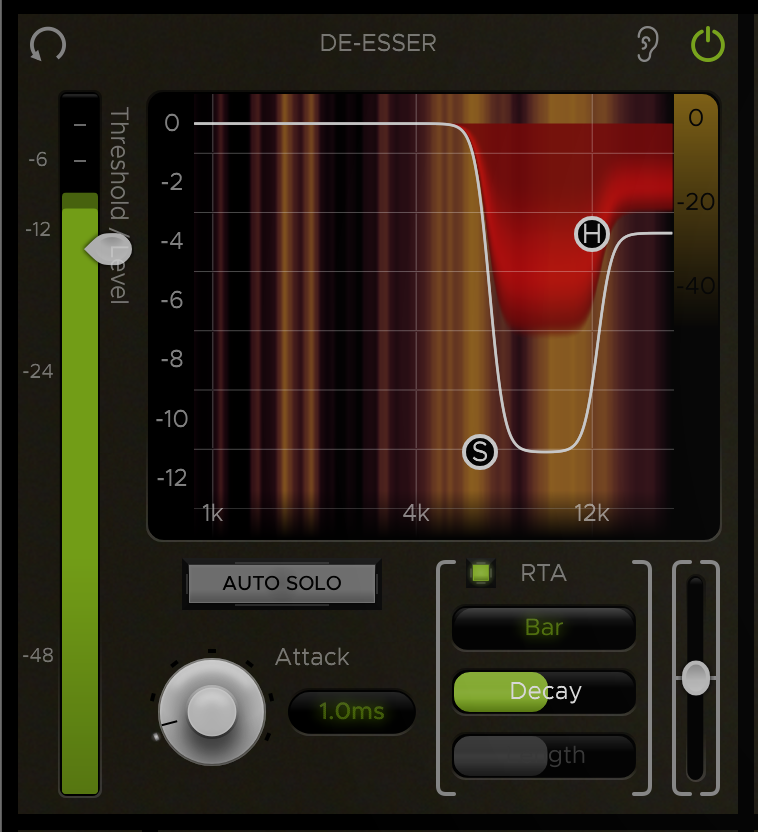Click the vertical RTA gain slider thumb
This screenshot has width=758, height=832.
pos(696,678)
